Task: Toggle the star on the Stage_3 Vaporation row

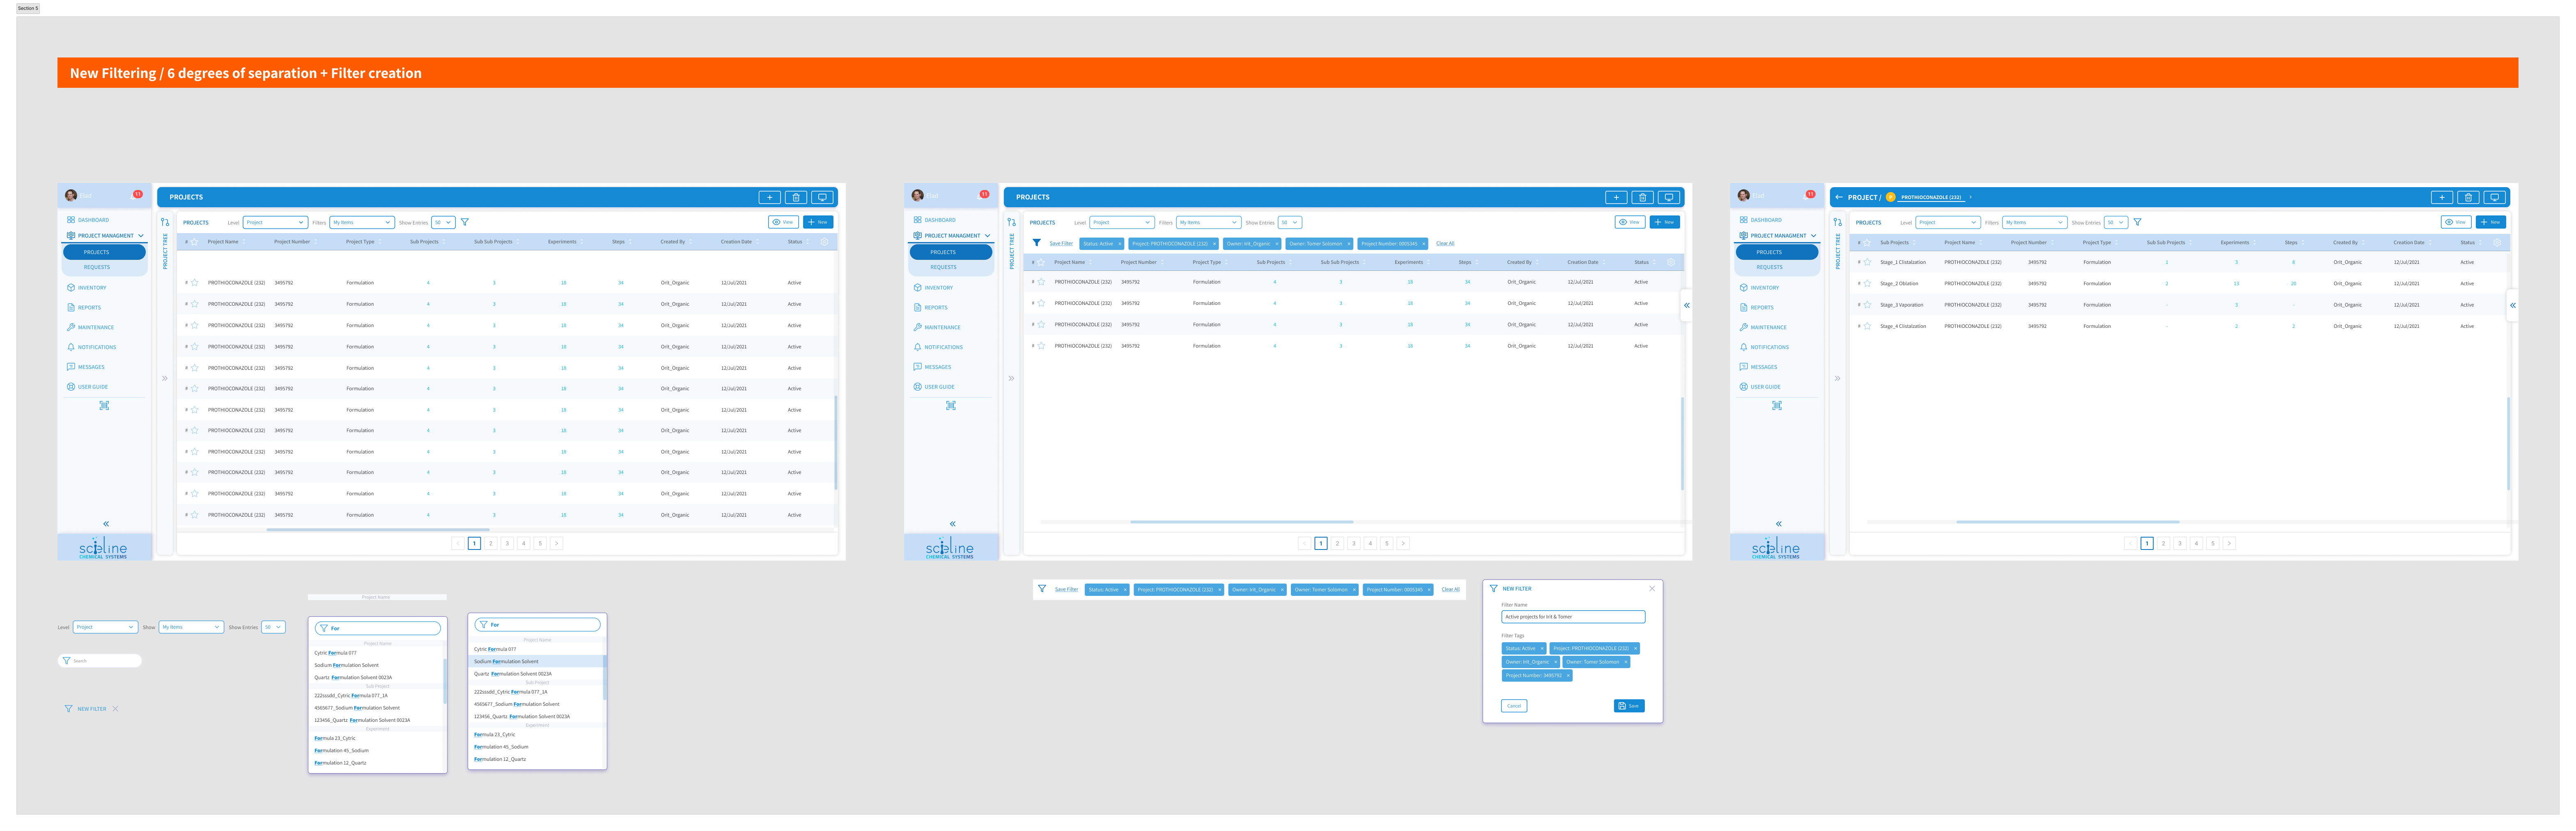Action: (x=1867, y=305)
